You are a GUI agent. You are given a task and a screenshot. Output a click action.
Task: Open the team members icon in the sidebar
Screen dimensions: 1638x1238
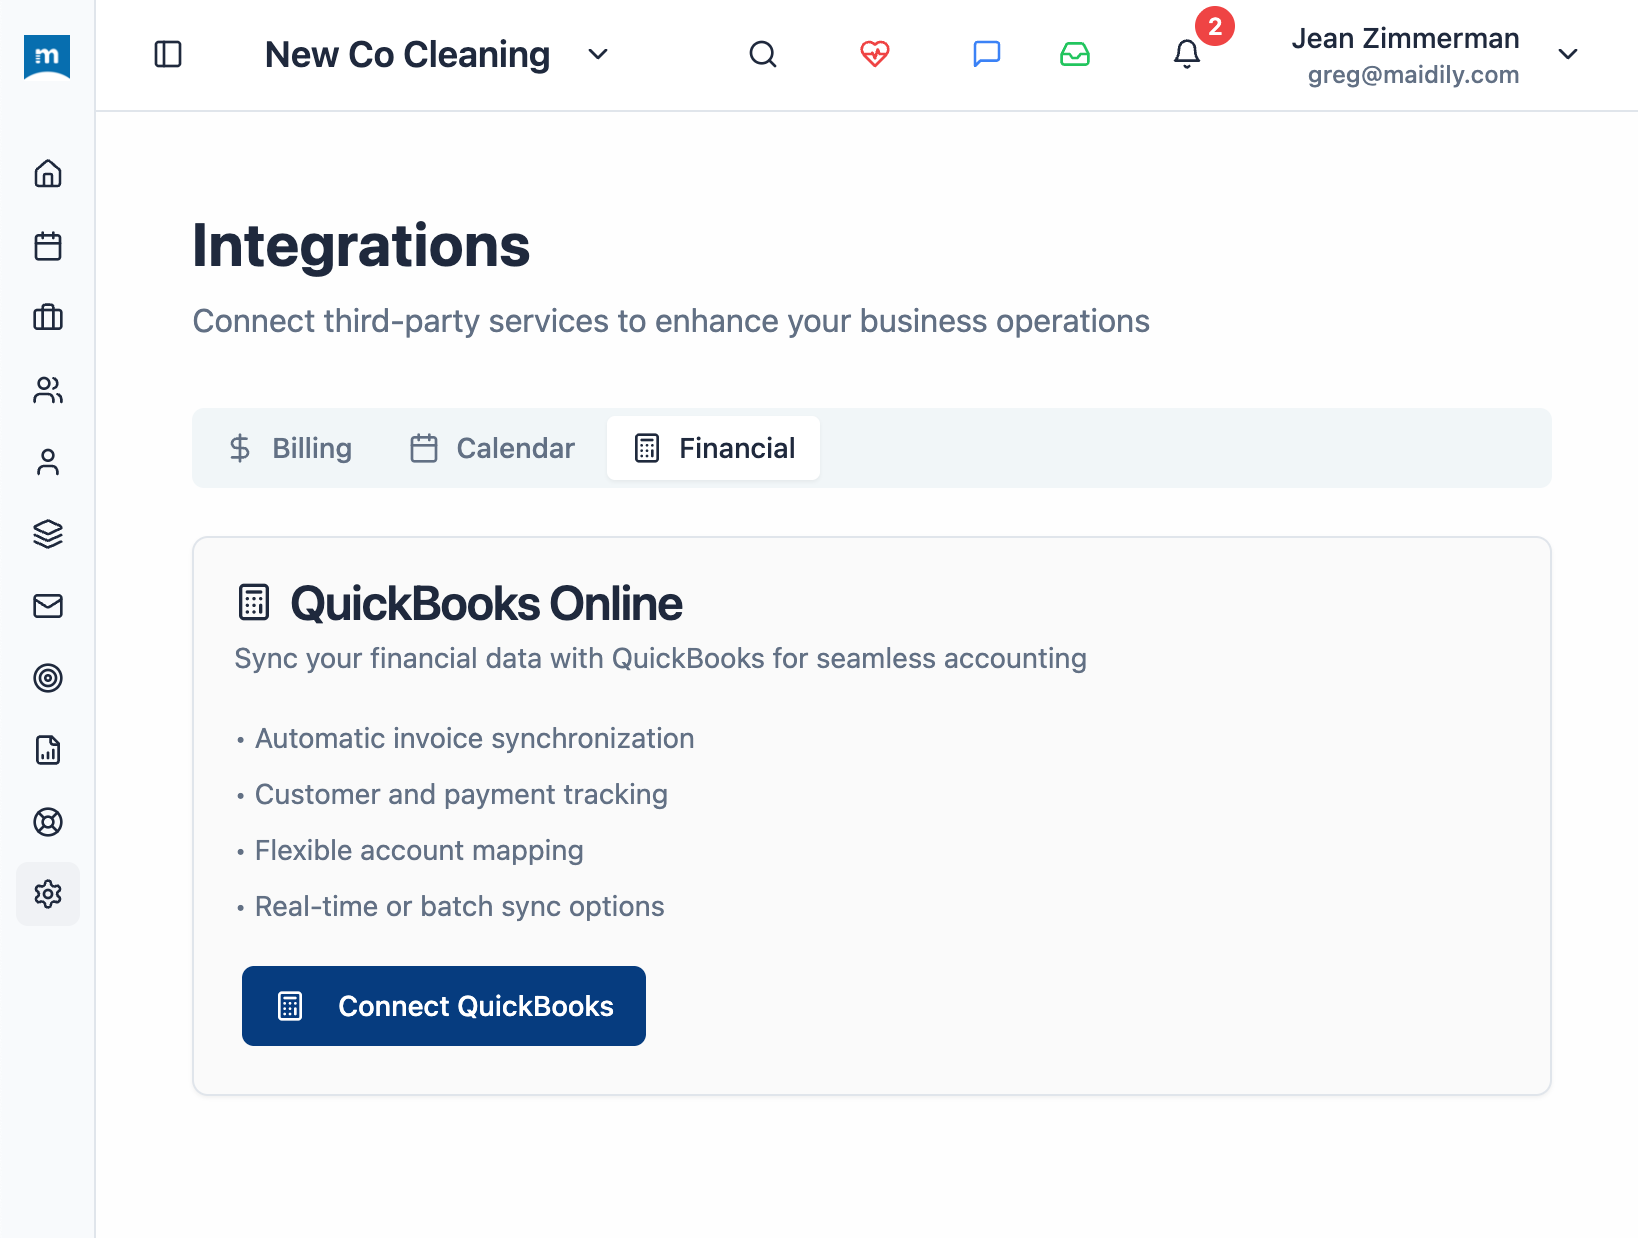(x=47, y=390)
